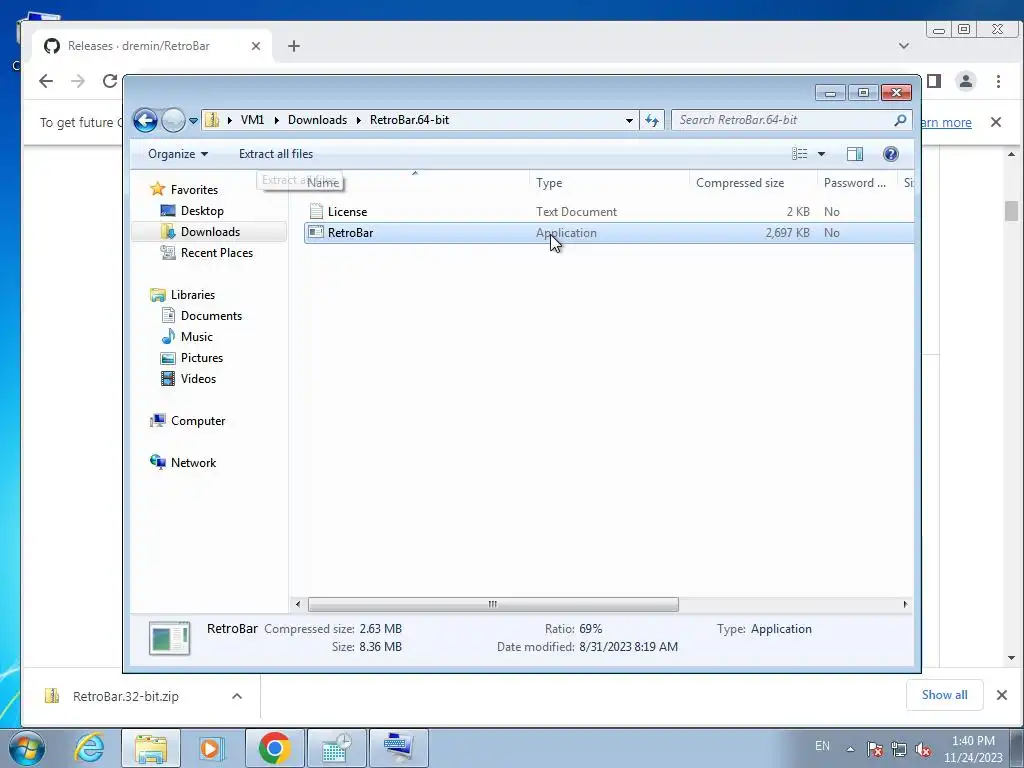
Task: Open a new Chrome tab
Action: (294, 46)
